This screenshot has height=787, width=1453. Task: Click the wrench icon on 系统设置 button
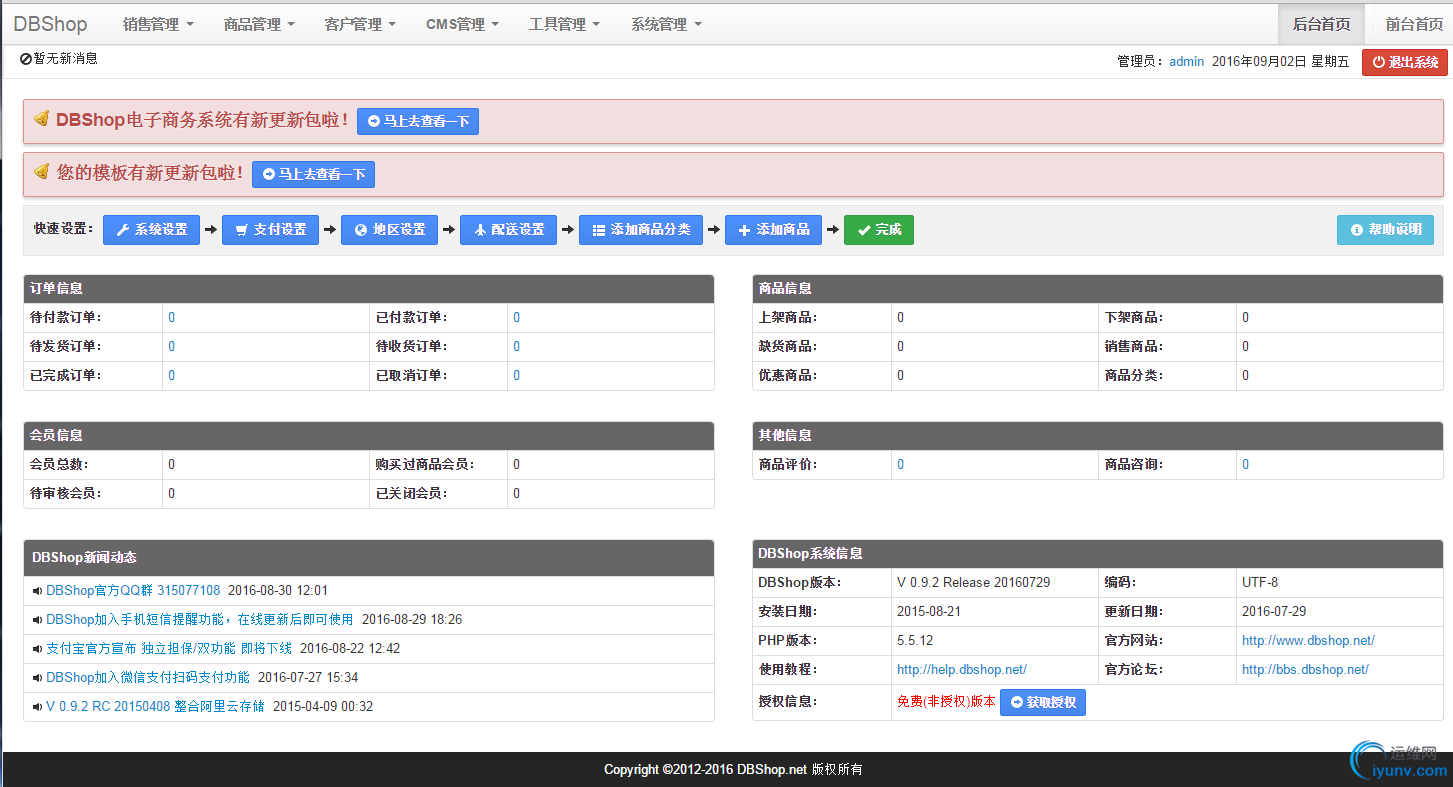123,230
